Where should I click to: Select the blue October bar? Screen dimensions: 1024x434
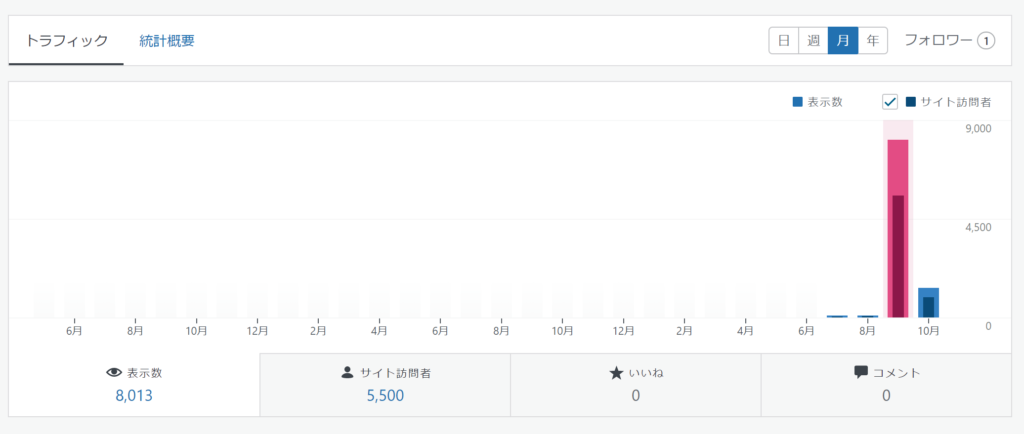(x=928, y=302)
